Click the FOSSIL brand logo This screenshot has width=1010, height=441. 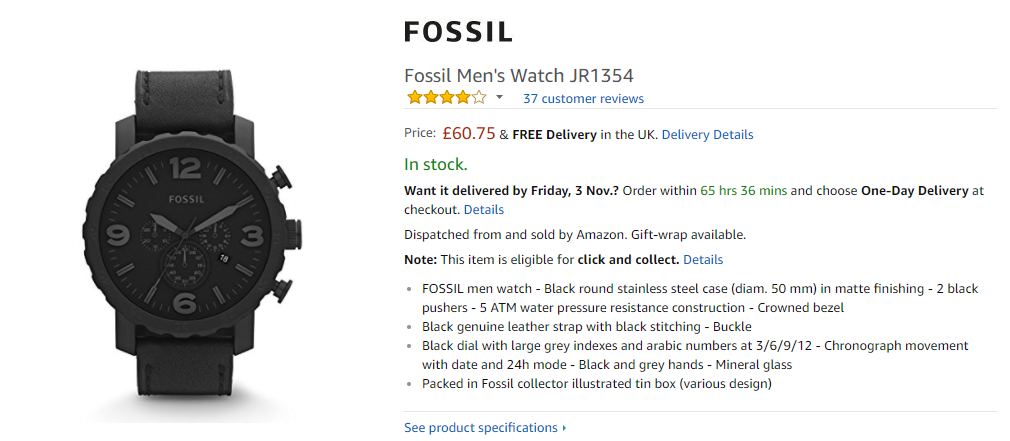pyautogui.click(x=458, y=32)
